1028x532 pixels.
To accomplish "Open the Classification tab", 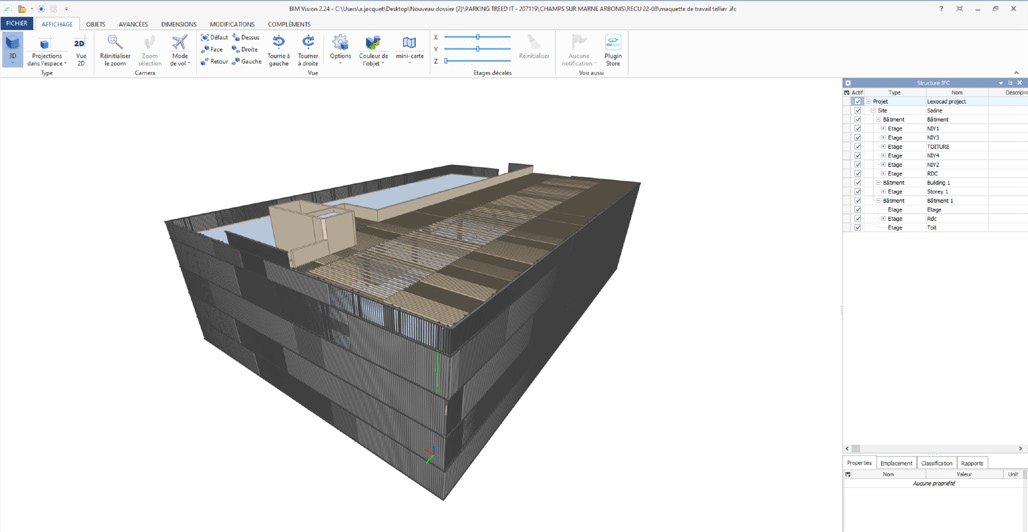I will [x=936, y=463].
